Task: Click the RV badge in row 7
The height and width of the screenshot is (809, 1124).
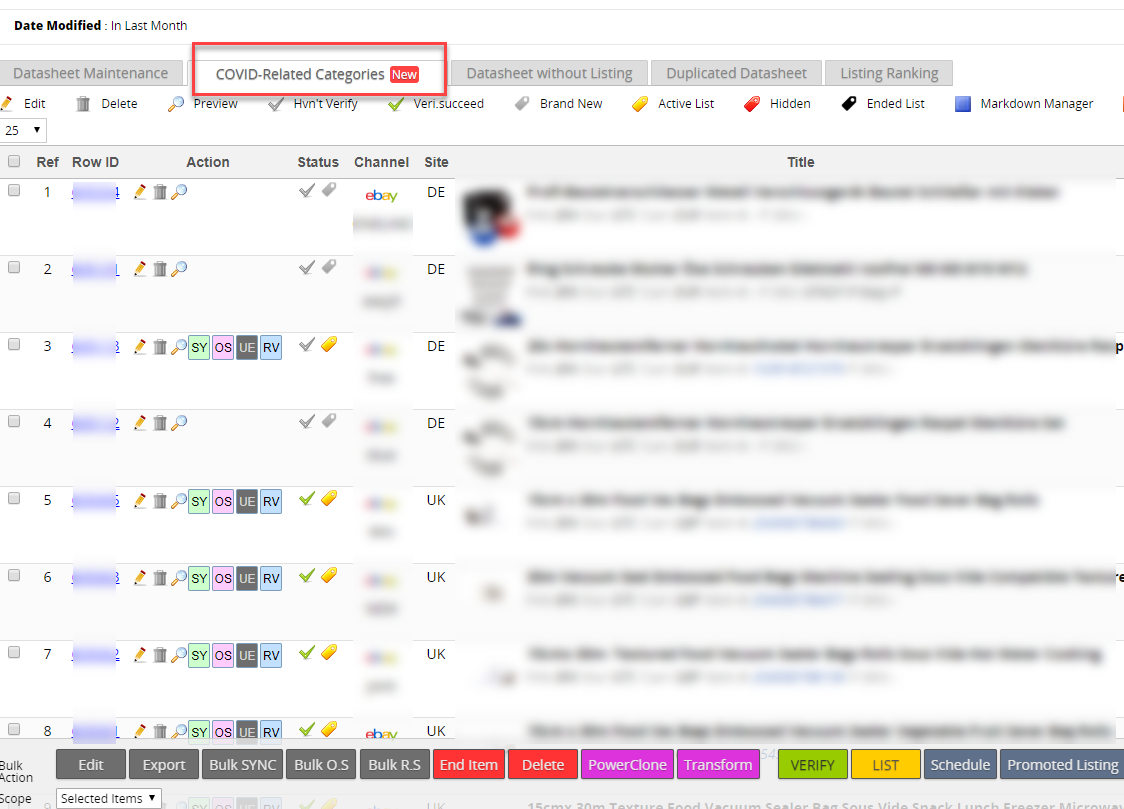Action: pos(271,655)
